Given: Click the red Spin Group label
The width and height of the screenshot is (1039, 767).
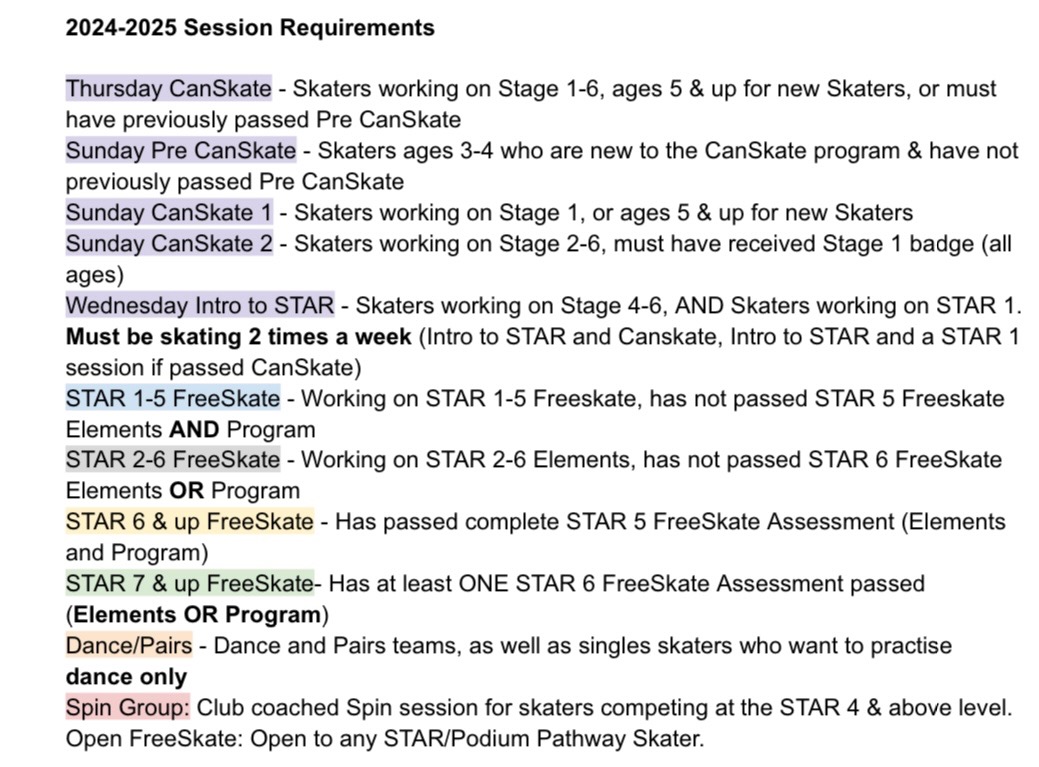Looking at the screenshot, I should (x=128, y=707).
